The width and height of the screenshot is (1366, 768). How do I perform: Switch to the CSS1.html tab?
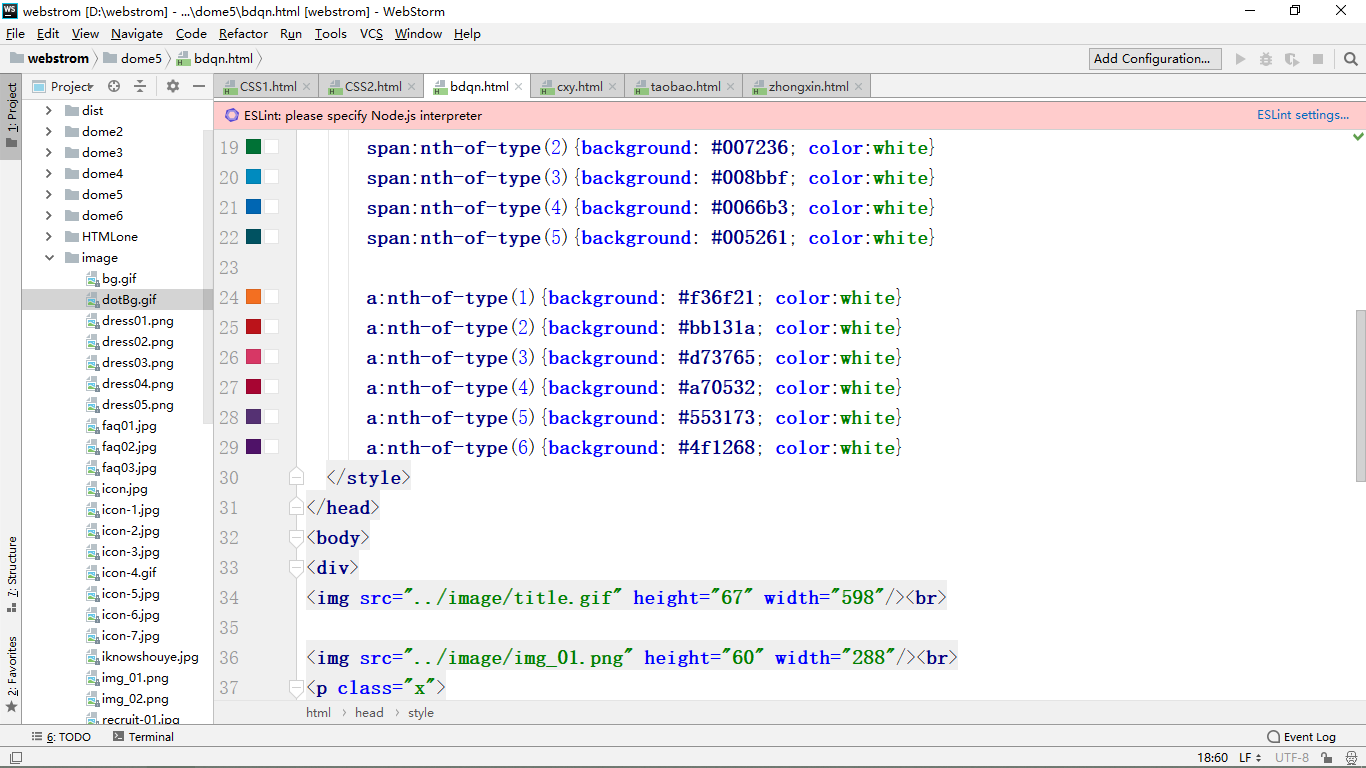pos(268,87)
